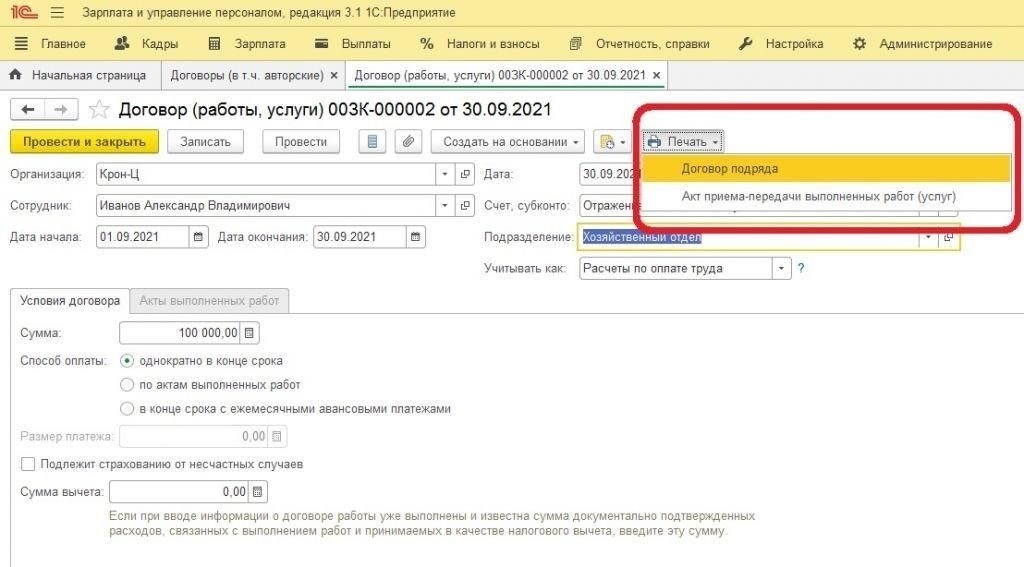1024x567 pixels.
Task: Click the Подразделение Хозяйственный отдел field
Action: [x=748, y=237]
